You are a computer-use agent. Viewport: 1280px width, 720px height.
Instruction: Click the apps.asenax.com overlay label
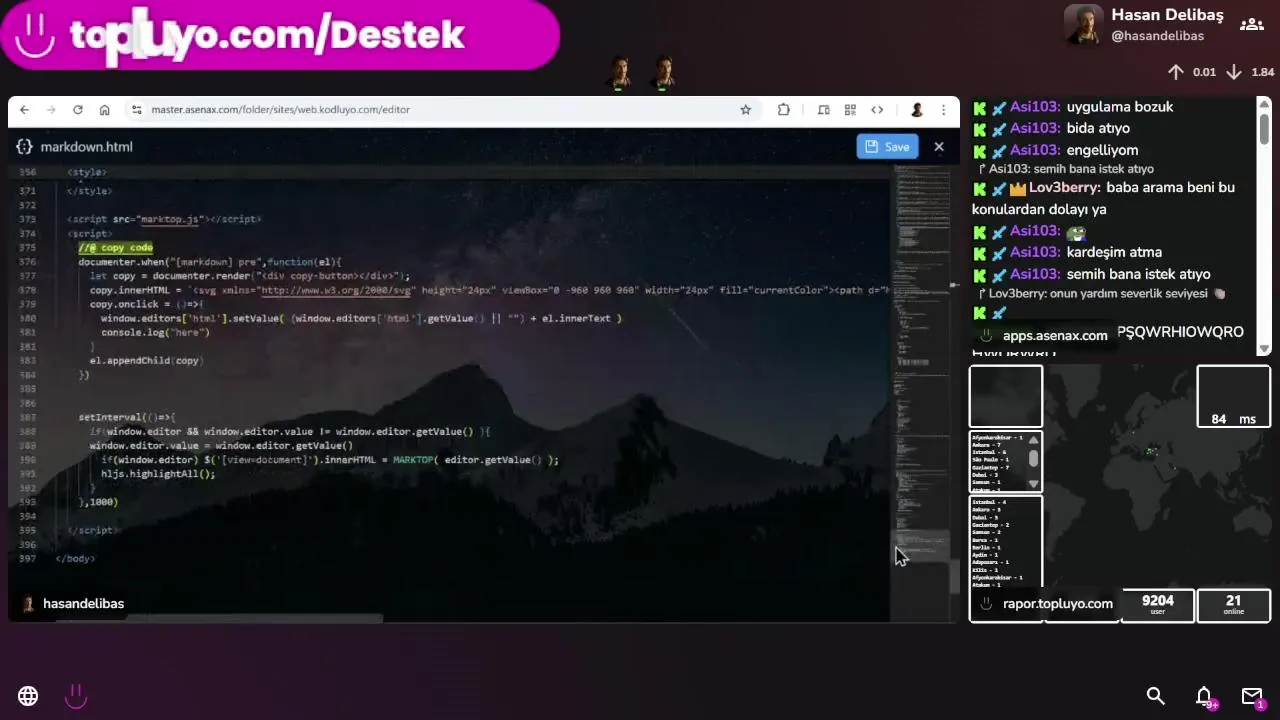click(1055, 336)
